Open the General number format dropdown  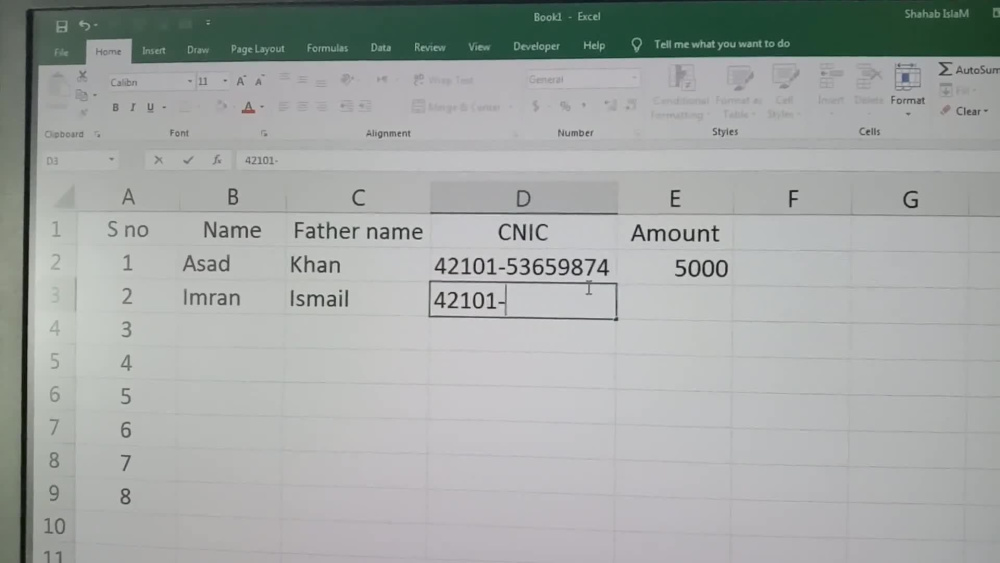633,78
